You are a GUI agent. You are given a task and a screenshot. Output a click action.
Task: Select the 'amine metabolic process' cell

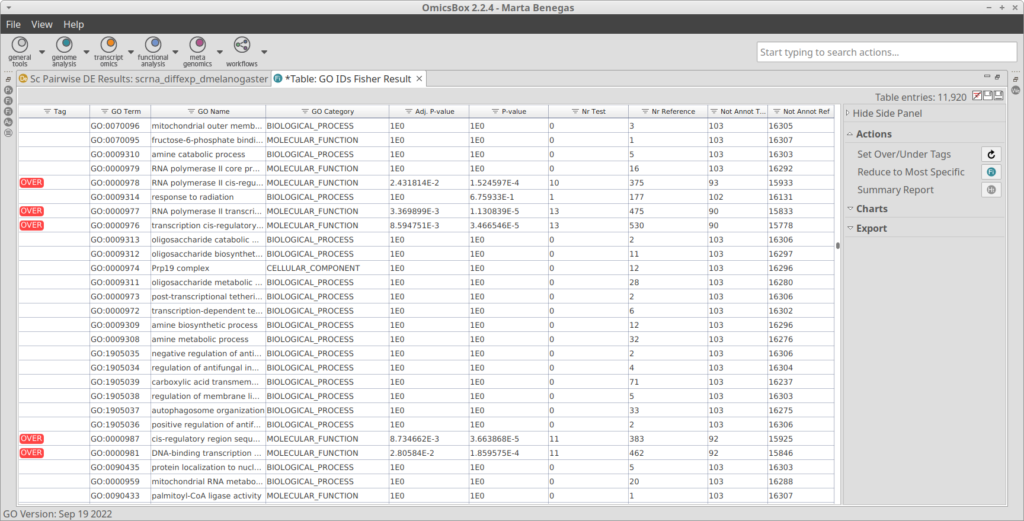[x=208, y=339]
